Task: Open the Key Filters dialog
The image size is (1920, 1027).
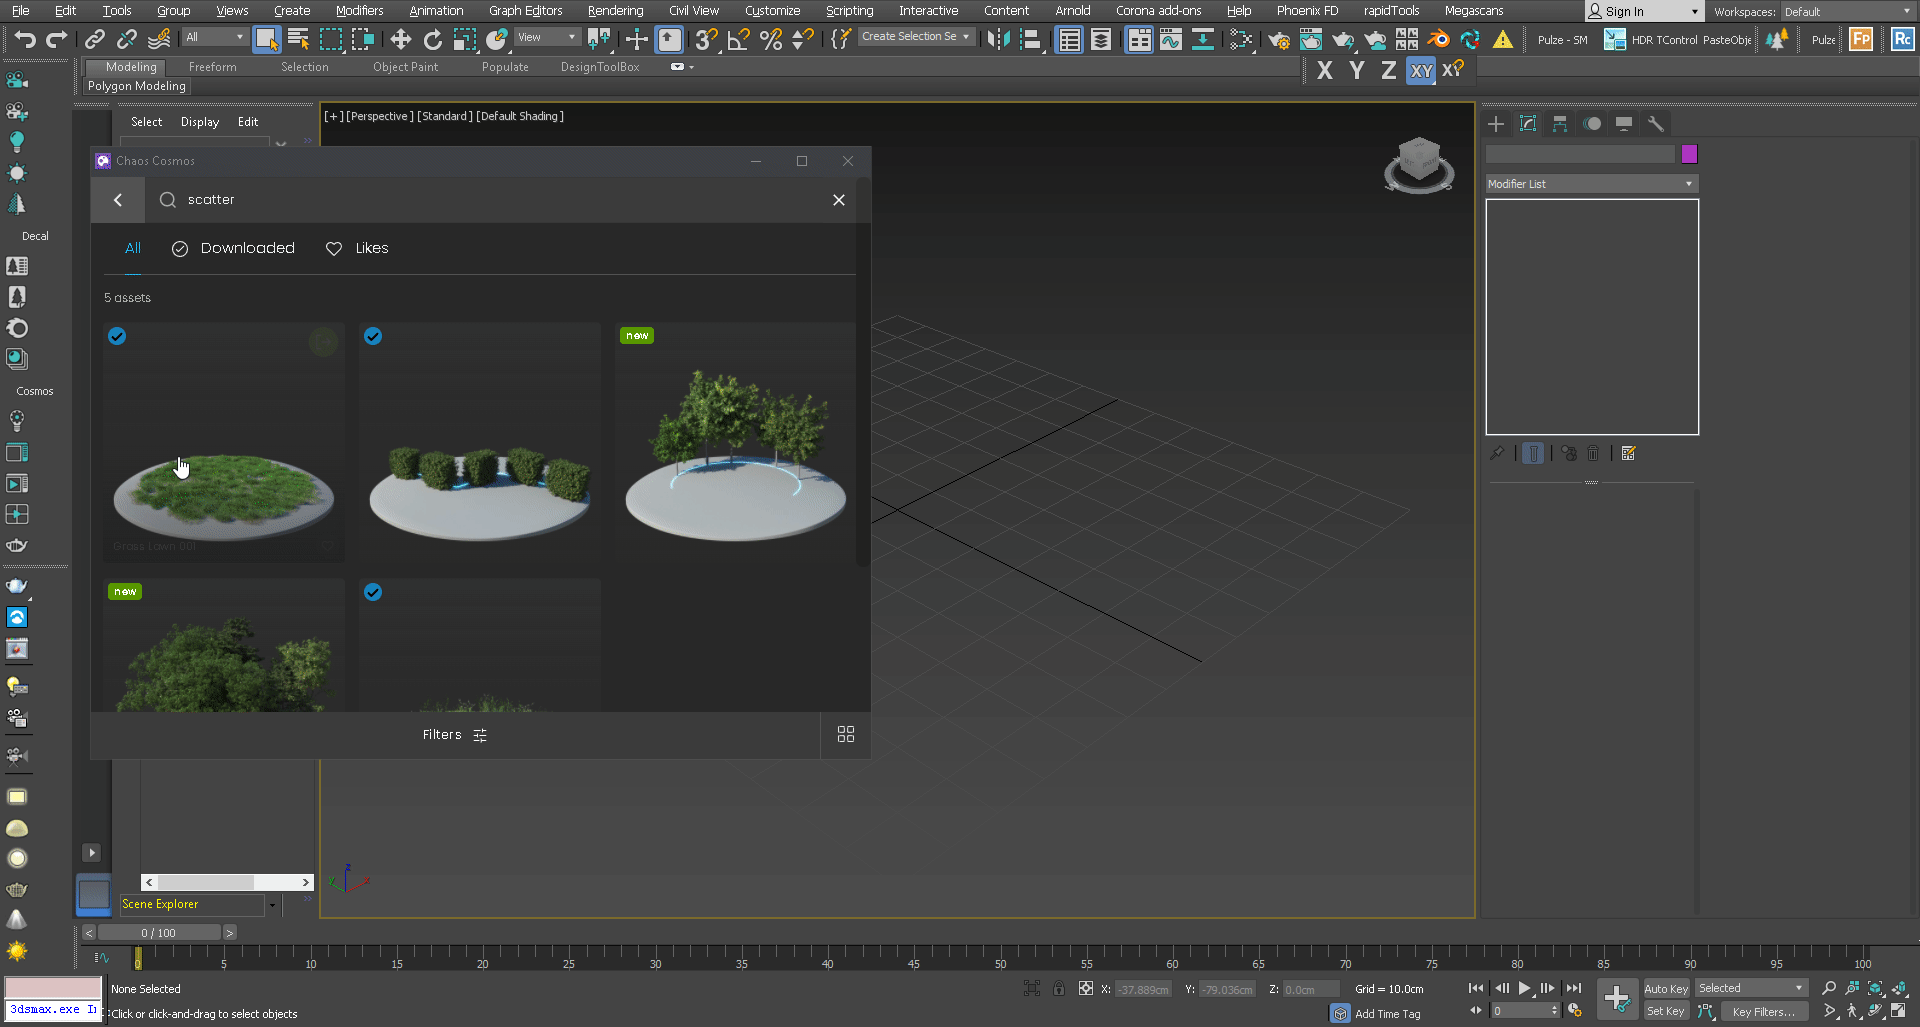Action: [x=1763, y=1011]
